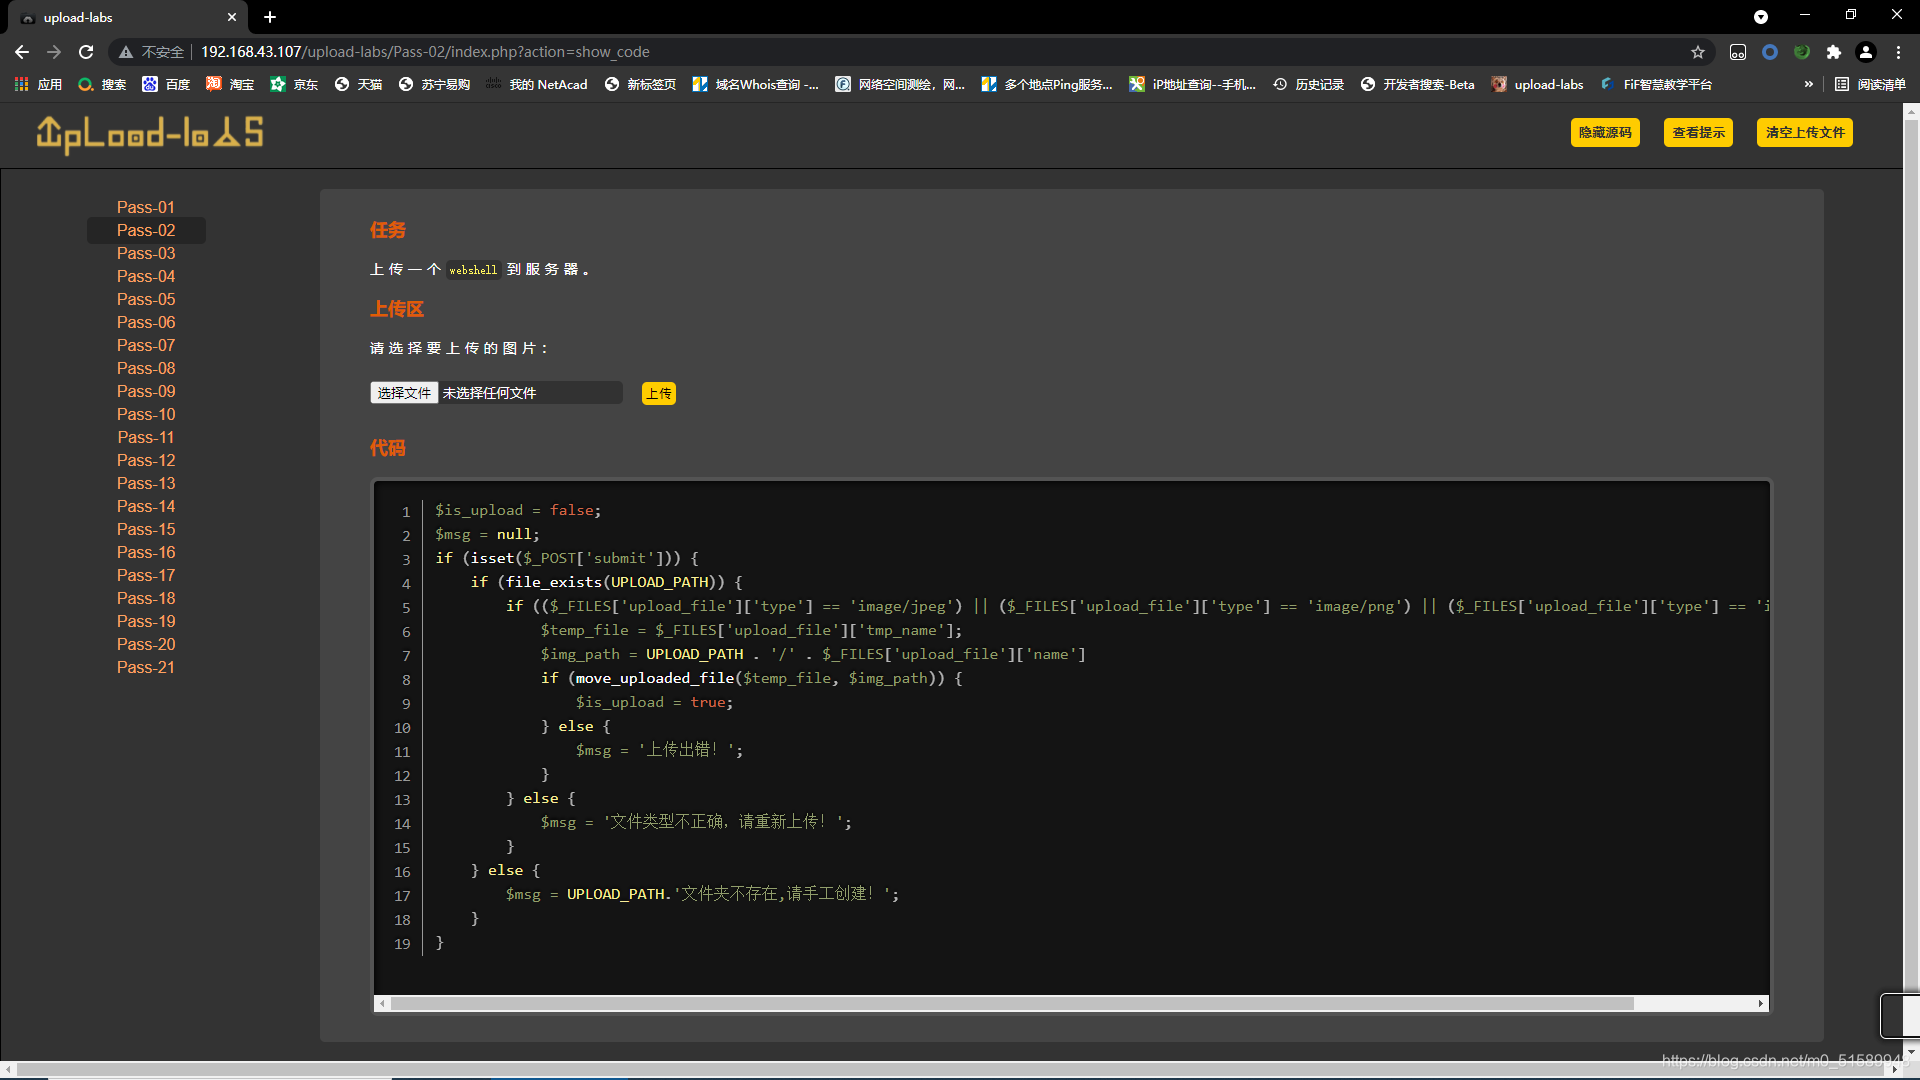Click the code scrollbar right arrow

click(x=1761, y=1003)
